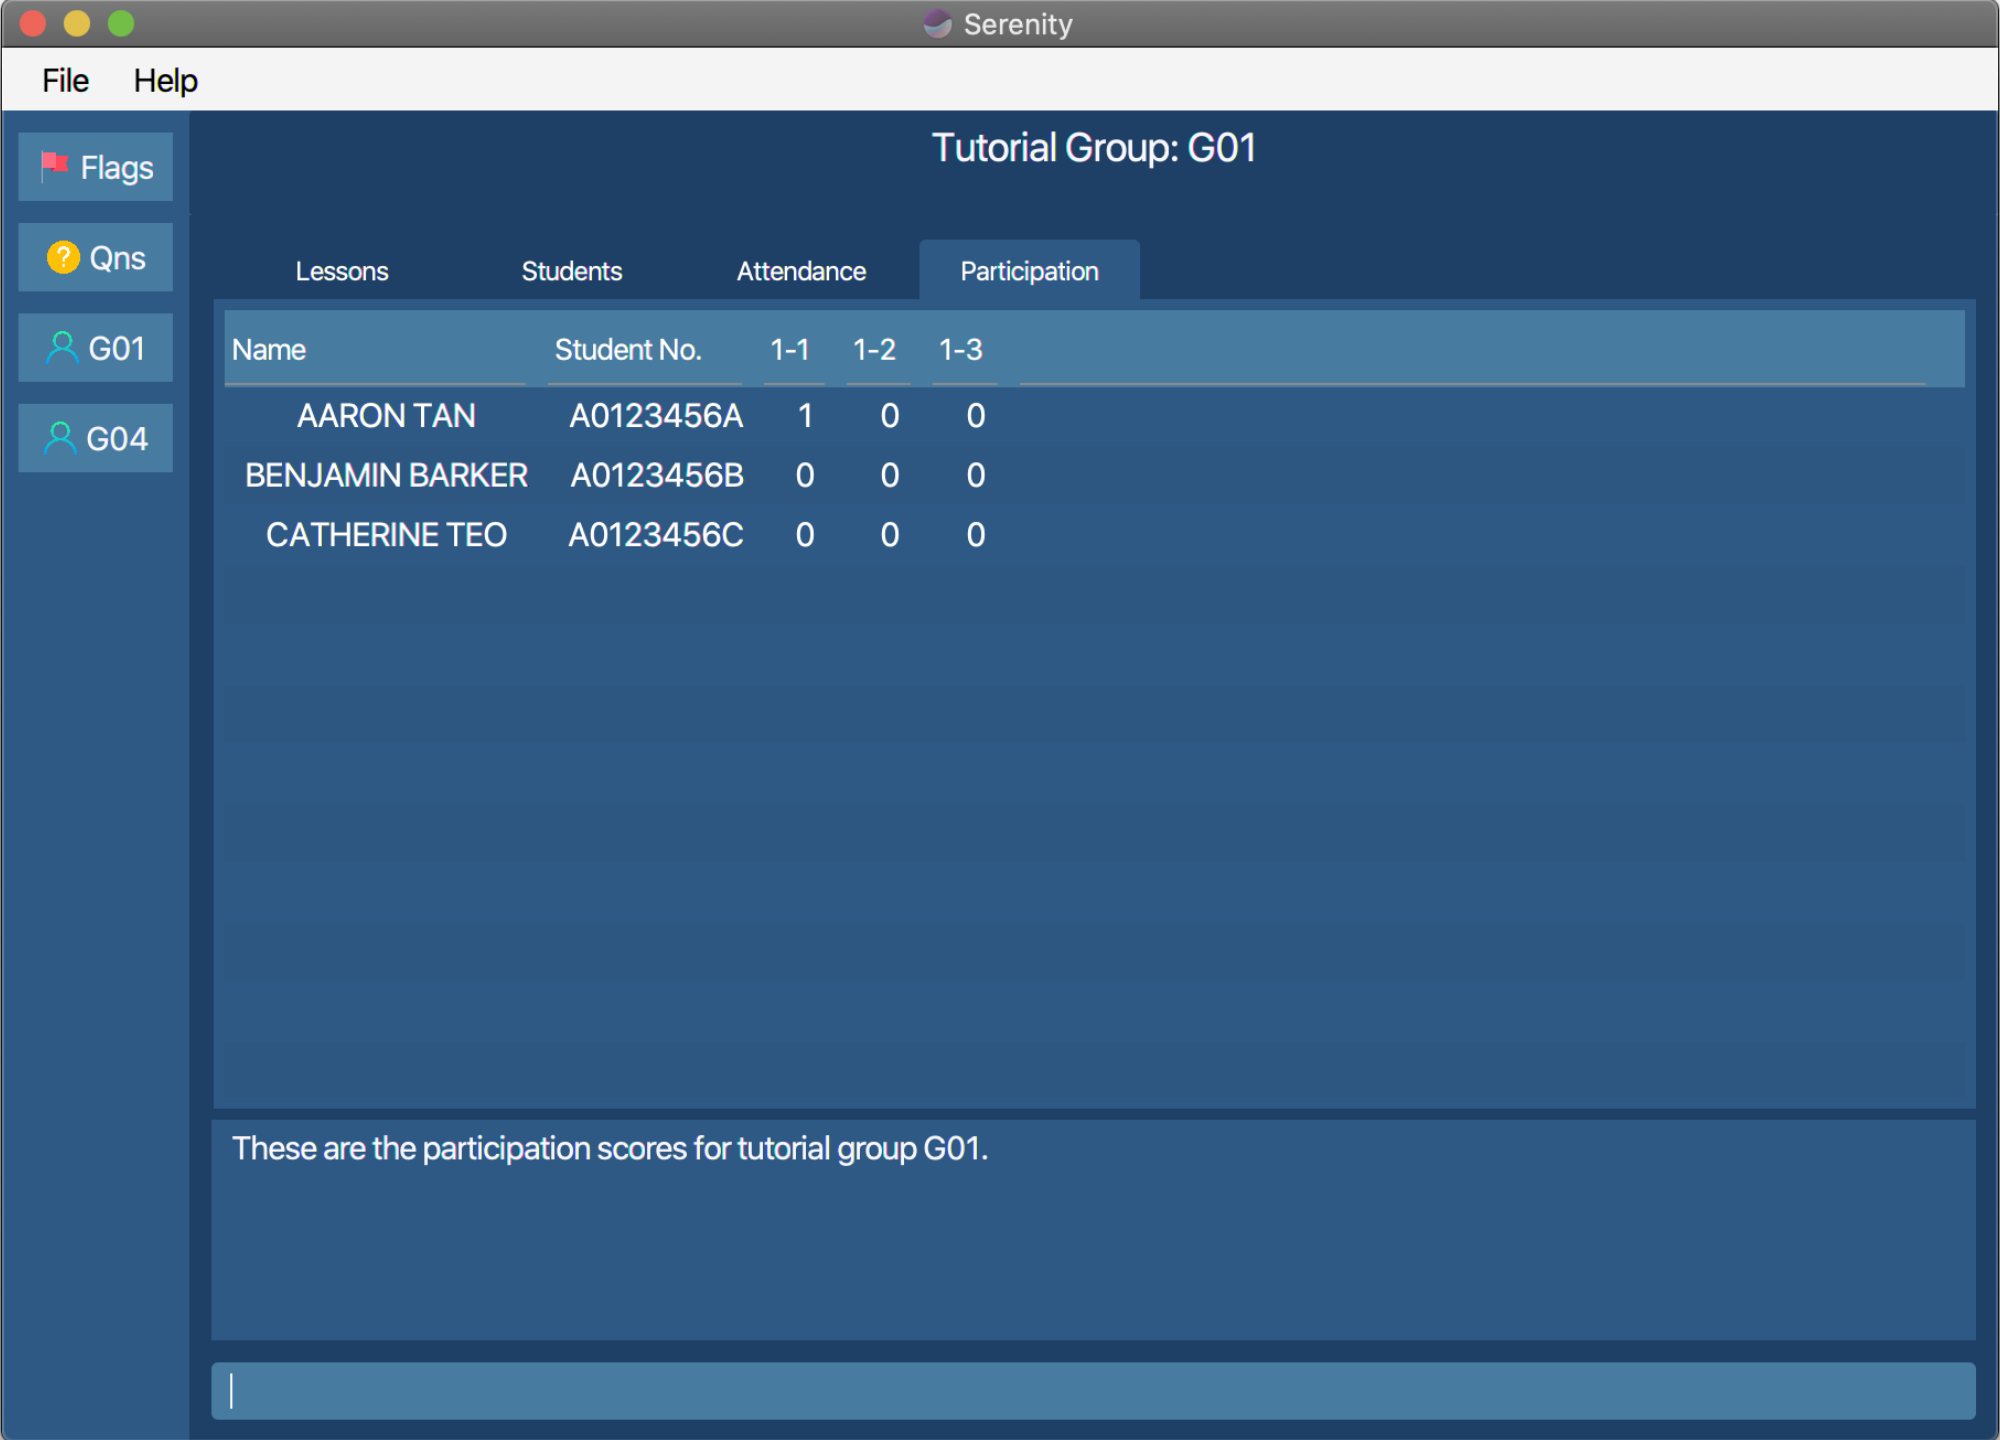Click Aaron Tan's 1-3 score cell
This screenshot has height=1440, width=2000.
pos(976,416)
